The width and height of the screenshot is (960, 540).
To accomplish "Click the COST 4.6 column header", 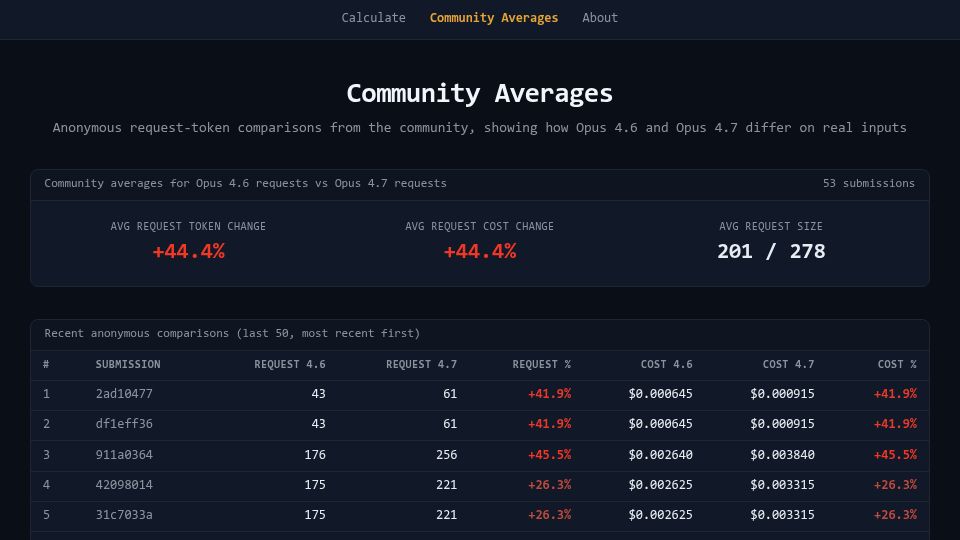I will [666, 364].
